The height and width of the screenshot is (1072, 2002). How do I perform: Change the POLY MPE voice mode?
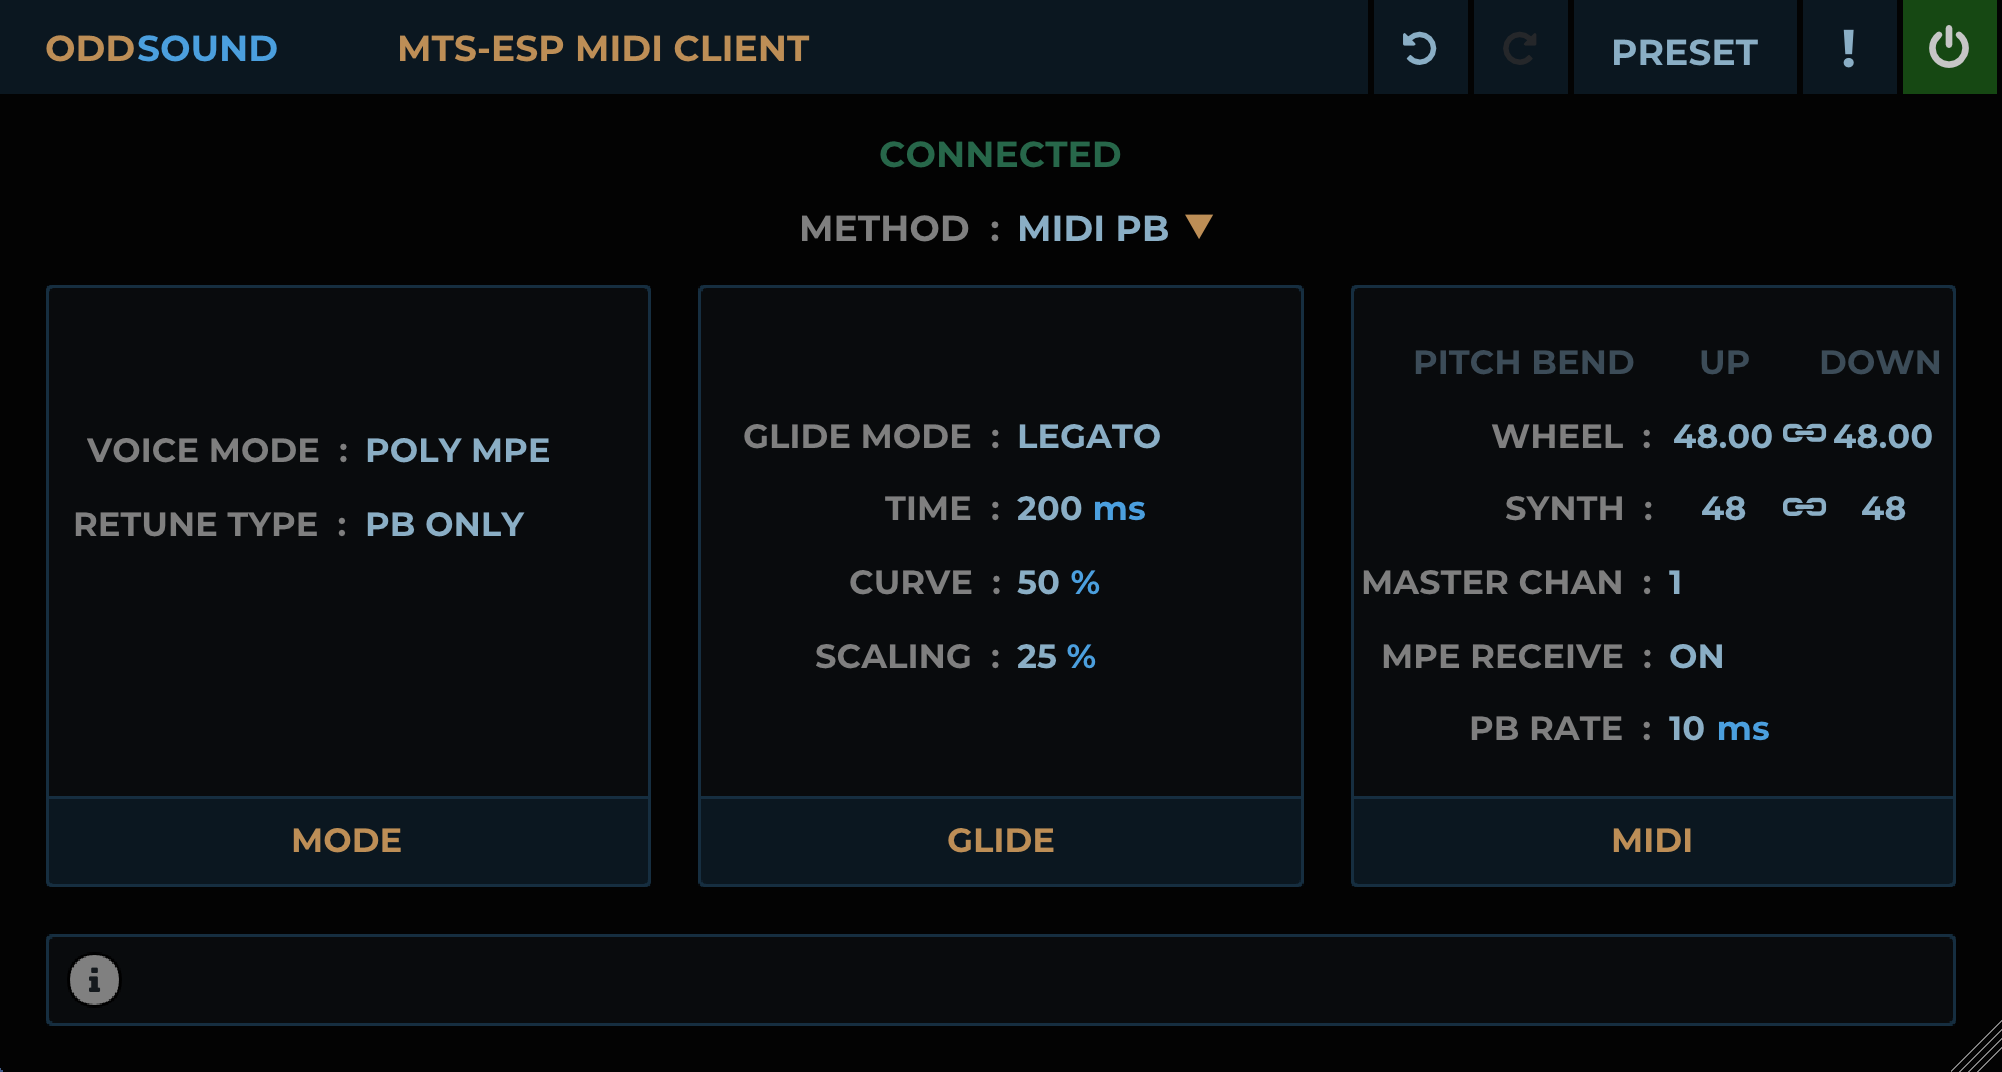click(457, 450)
